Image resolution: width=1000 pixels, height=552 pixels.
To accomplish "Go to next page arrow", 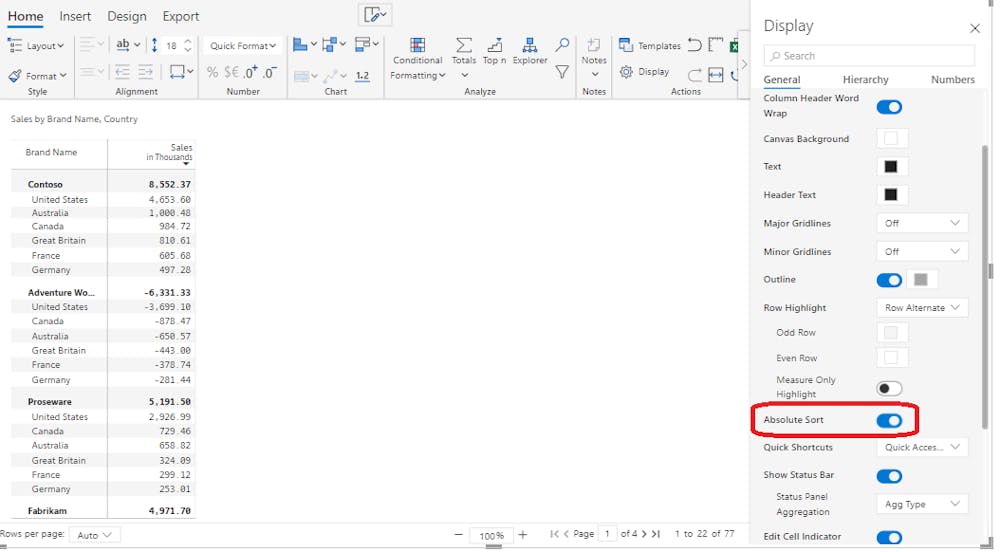I will 644,534.
